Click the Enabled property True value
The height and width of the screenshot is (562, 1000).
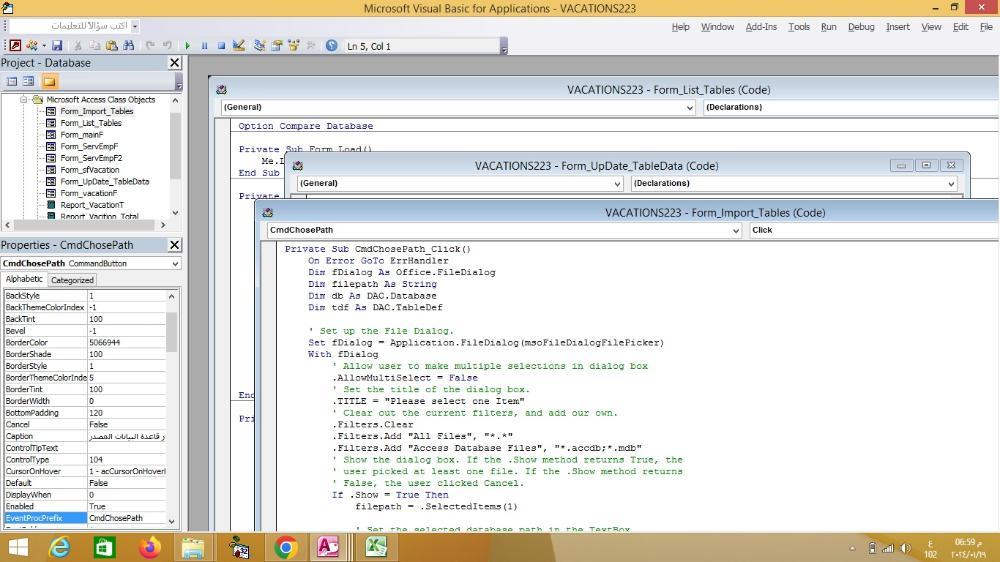tap(126, 507)
